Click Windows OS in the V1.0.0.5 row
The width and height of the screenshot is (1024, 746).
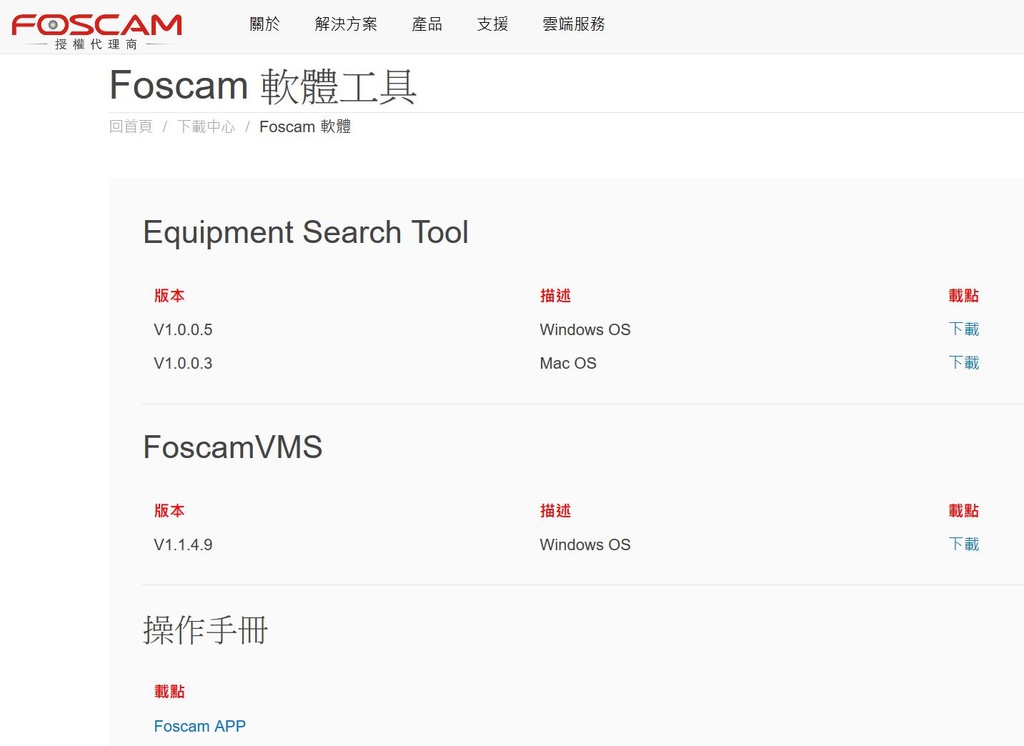(585, 329)
